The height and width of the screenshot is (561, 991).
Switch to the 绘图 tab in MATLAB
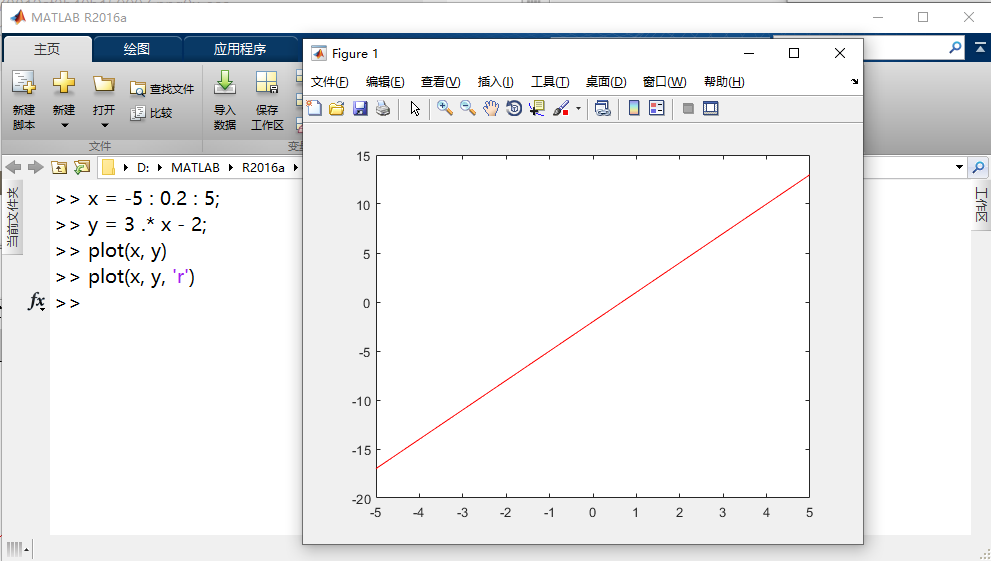pyautogui.click(x=137, y=49)
